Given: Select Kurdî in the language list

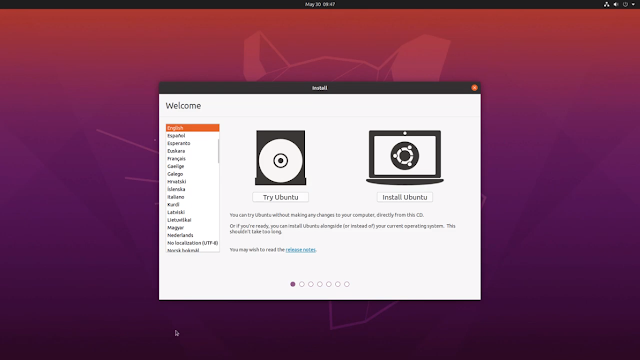Looking at the screenshot, I should (x=192, y=204).
